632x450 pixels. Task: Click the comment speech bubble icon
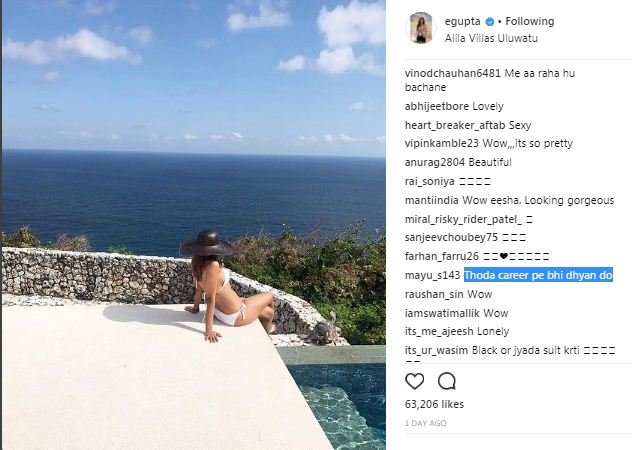[447, 380]
